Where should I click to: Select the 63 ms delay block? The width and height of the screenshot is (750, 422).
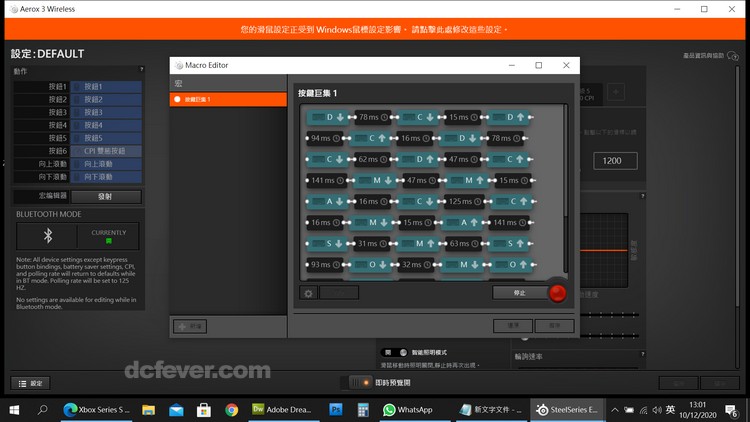coord(463,244)
